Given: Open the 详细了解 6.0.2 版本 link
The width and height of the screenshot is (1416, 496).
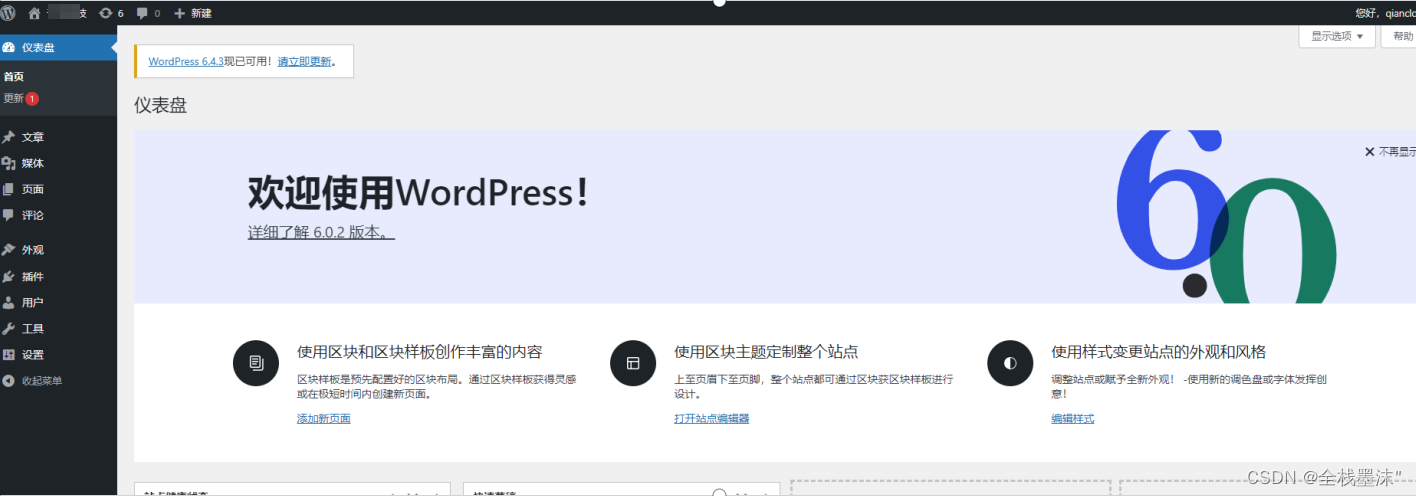Looking at the screenshot, I should tap(321, 232).
